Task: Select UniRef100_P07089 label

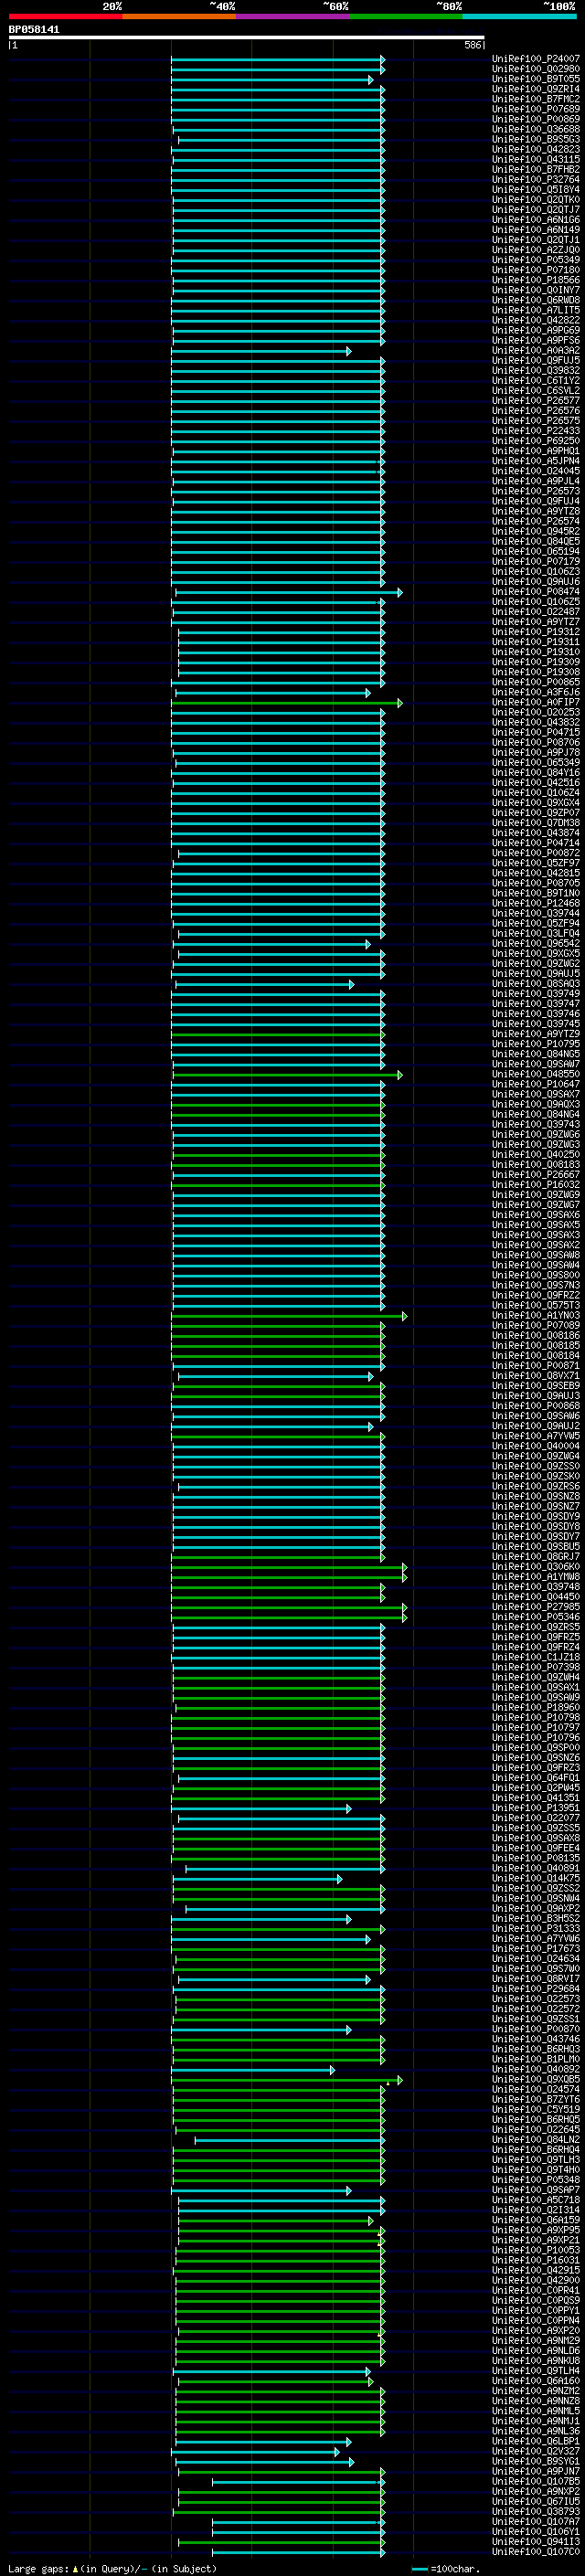Action: tap(536, 1326)
